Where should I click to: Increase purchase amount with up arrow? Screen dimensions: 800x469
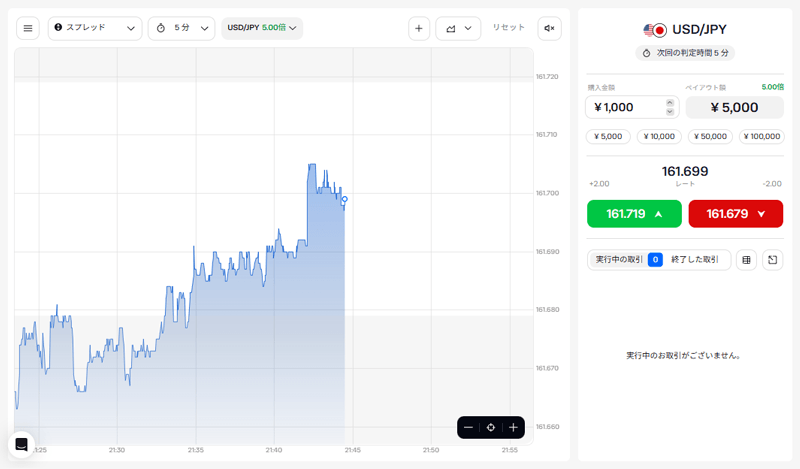pos(670,103)
